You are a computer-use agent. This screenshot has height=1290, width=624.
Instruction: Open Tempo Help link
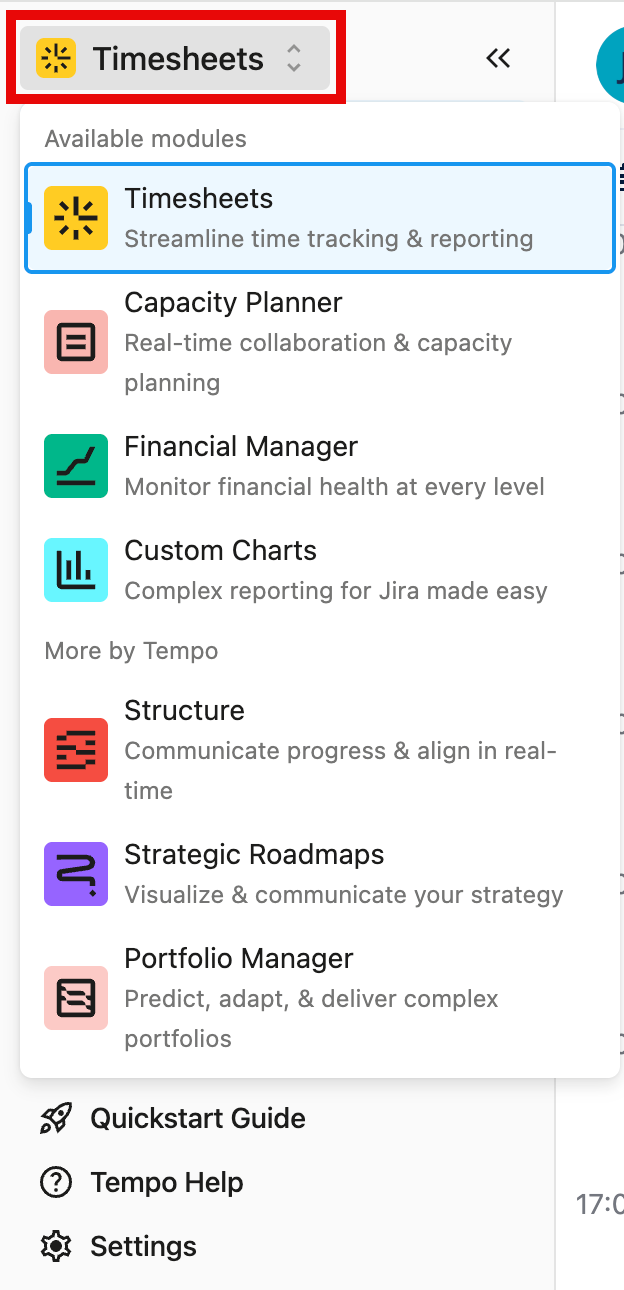(x=167, y=1182)
